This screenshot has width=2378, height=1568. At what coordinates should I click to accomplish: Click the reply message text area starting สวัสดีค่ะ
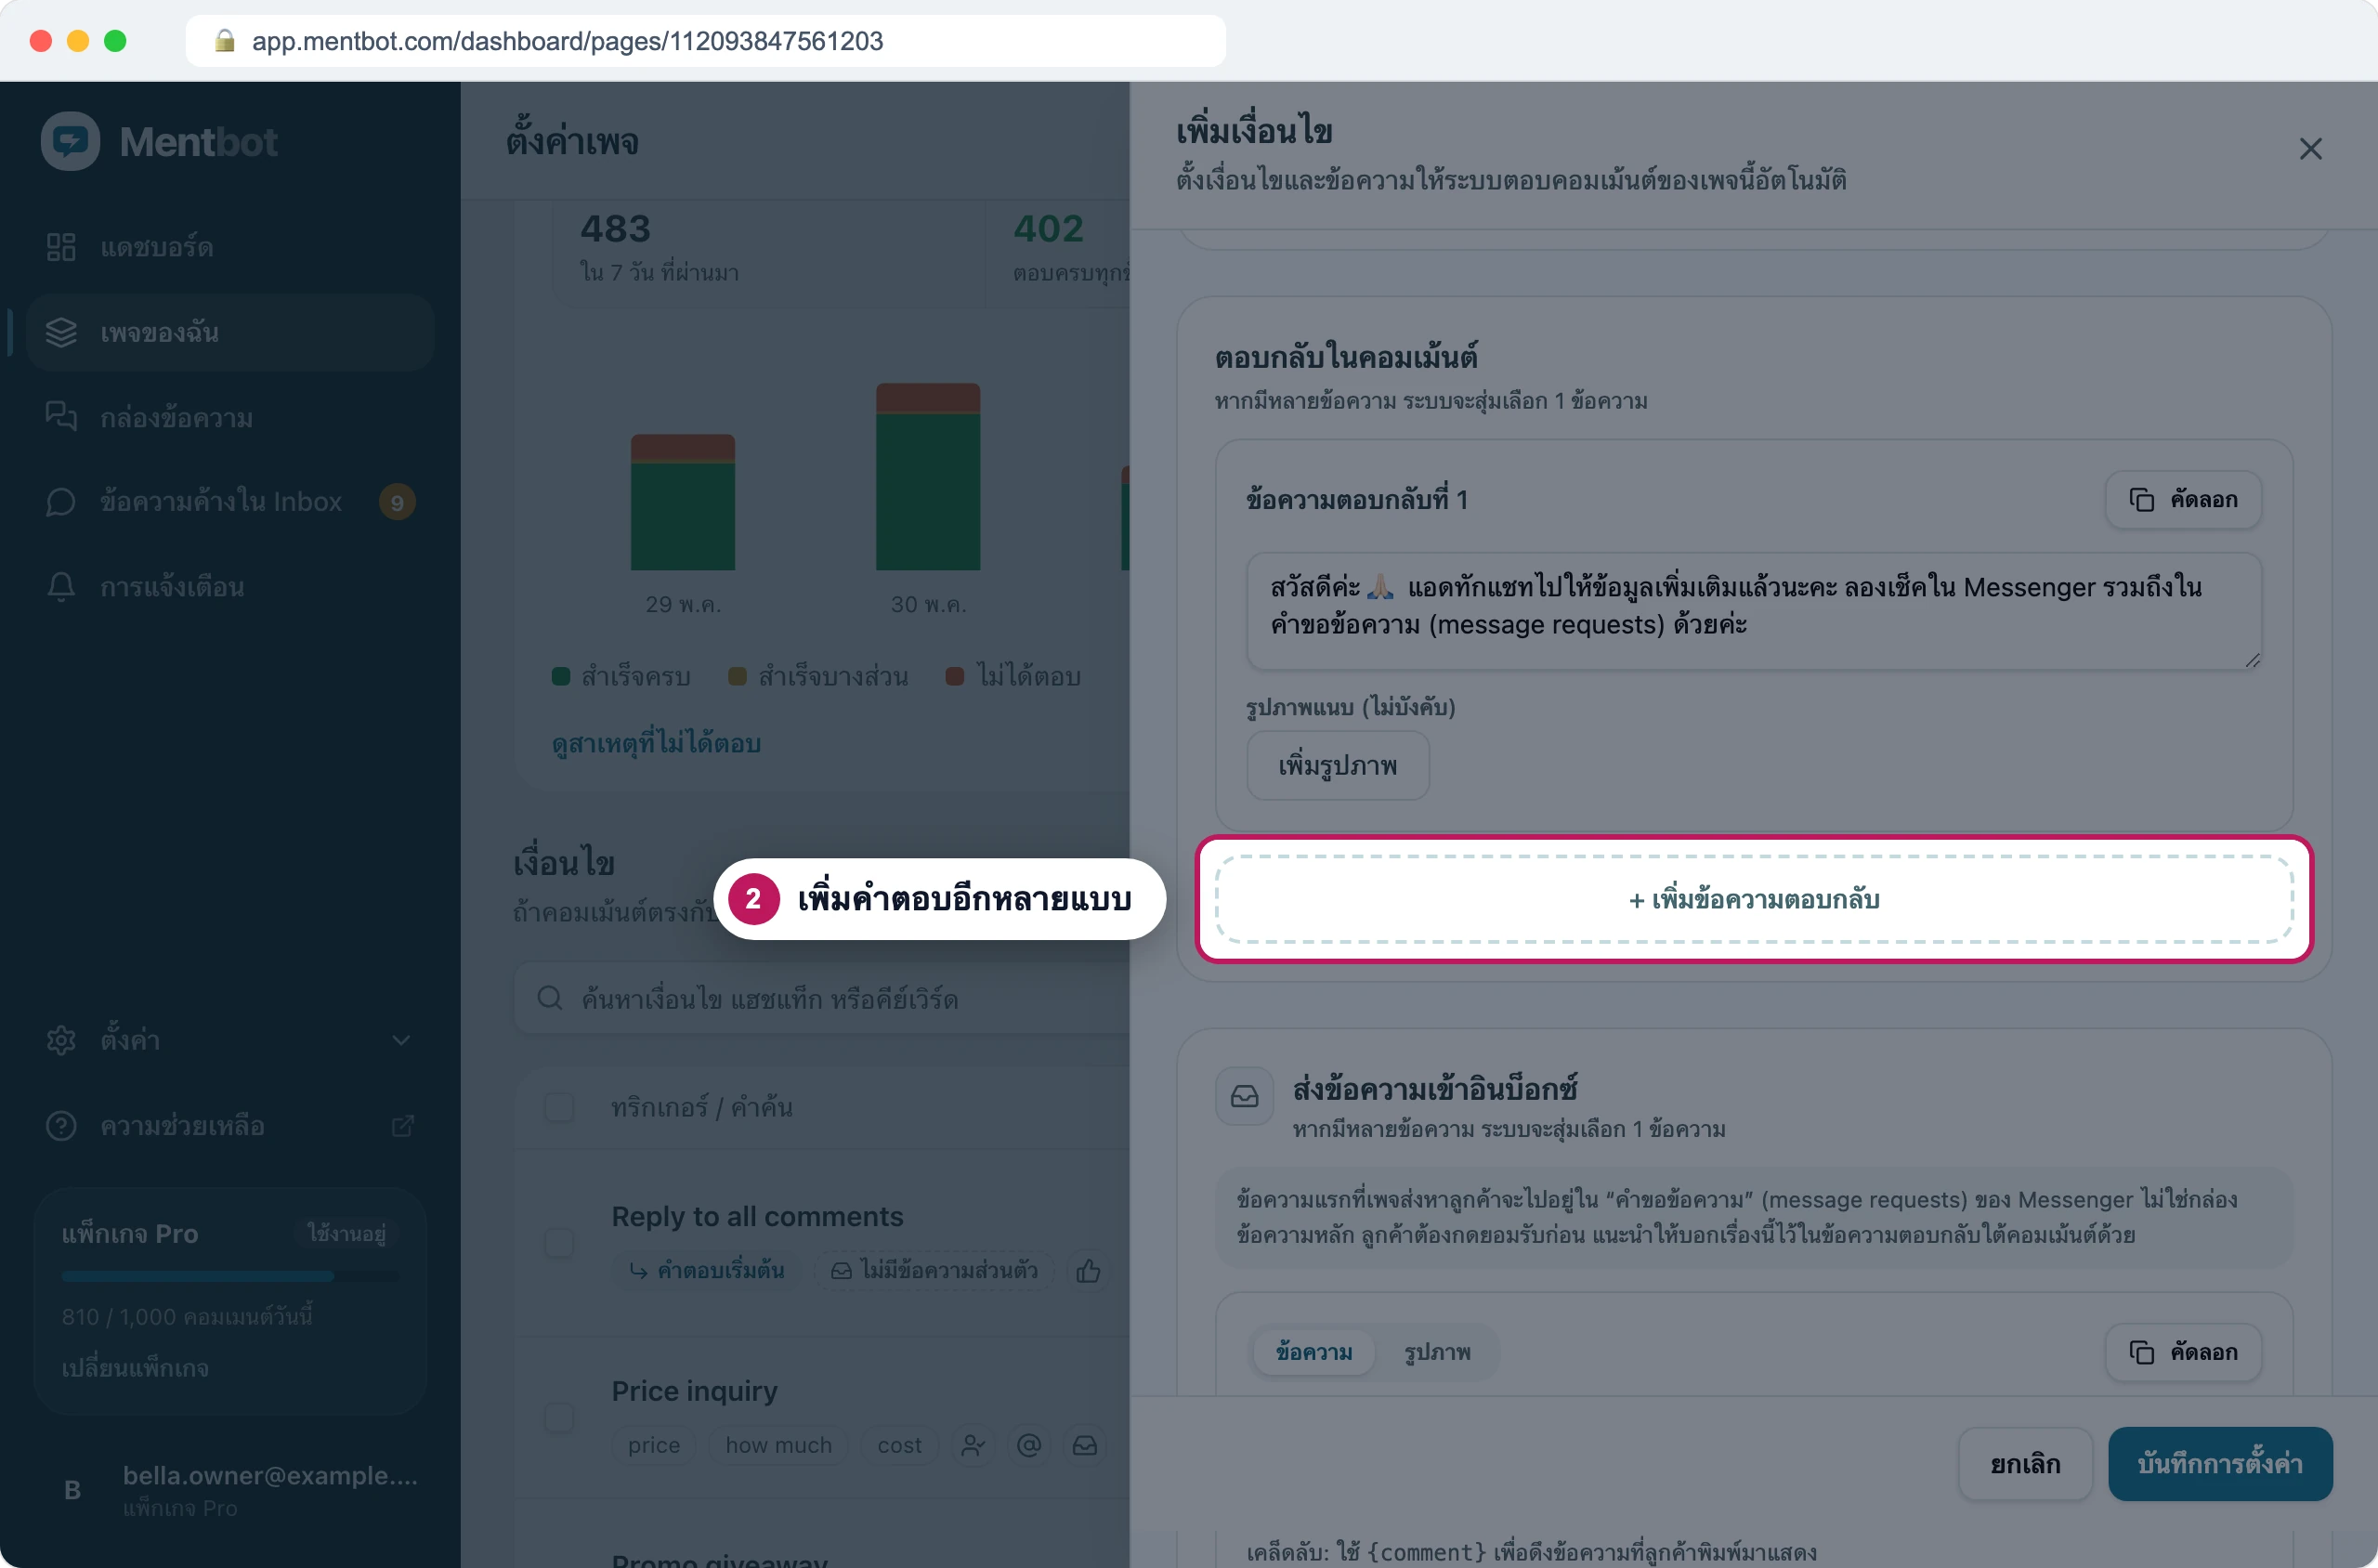click(1753, 611)
